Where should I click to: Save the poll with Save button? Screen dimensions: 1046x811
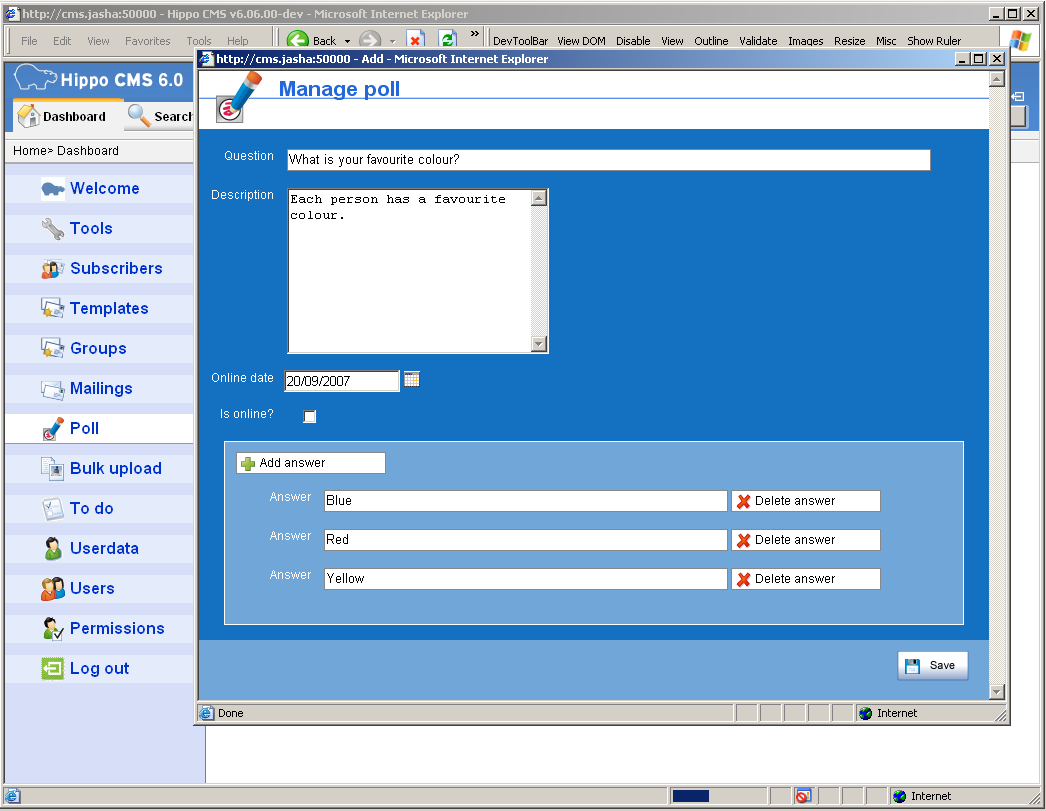point(932,665)
